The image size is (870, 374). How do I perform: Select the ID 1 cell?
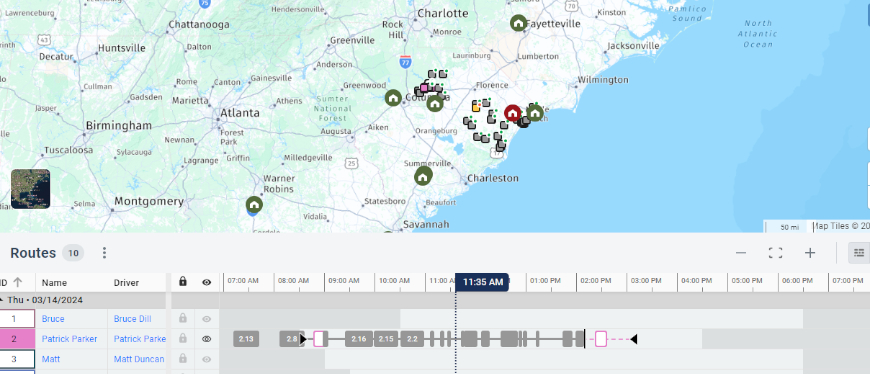17,319
